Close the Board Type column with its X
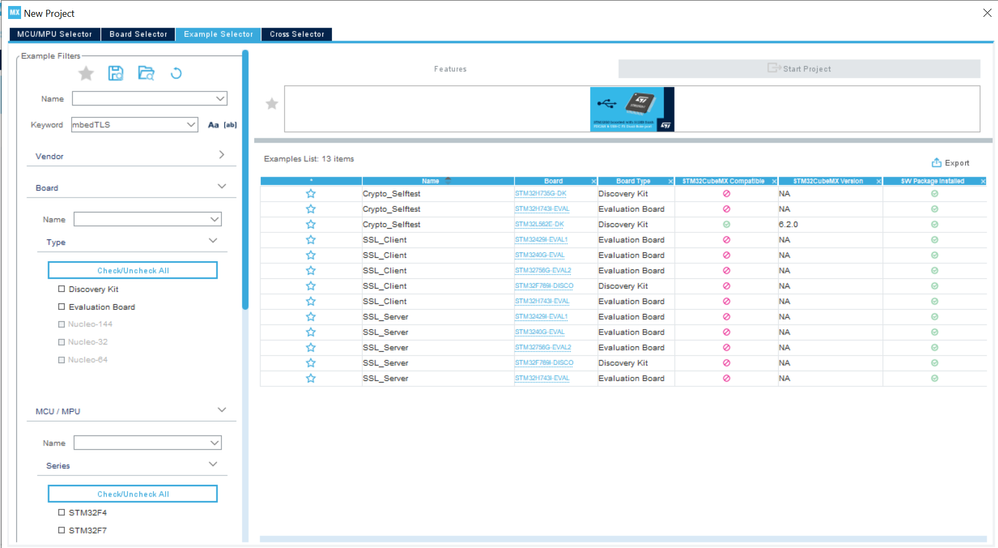This screenshot has height=548, width=998. (x=670, y=181)
